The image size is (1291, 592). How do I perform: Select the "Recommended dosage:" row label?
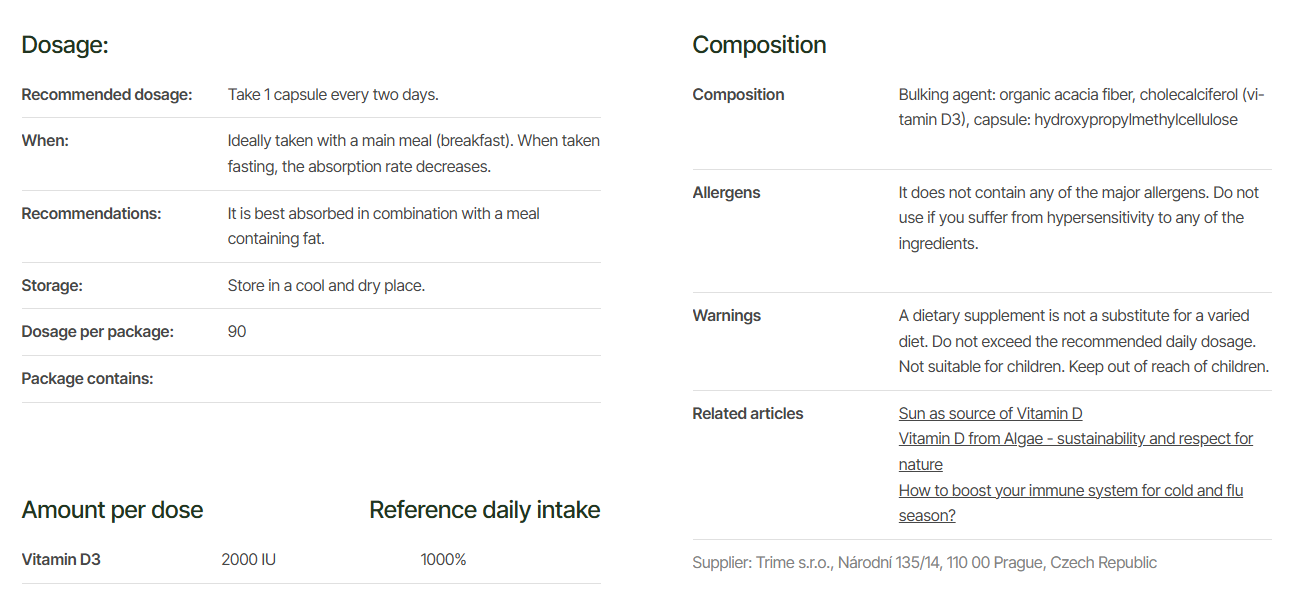coord(107,95)
